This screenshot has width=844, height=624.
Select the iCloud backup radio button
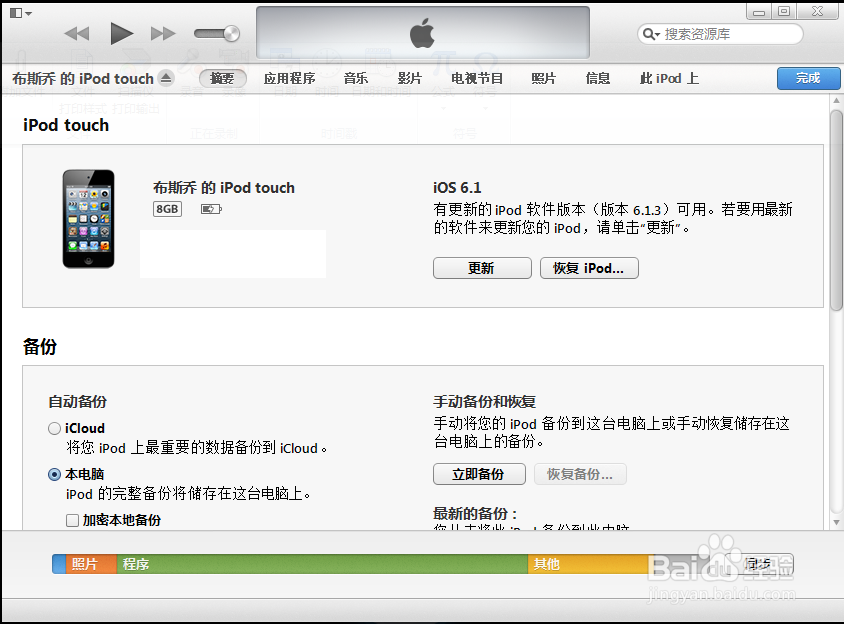(54, 429)
